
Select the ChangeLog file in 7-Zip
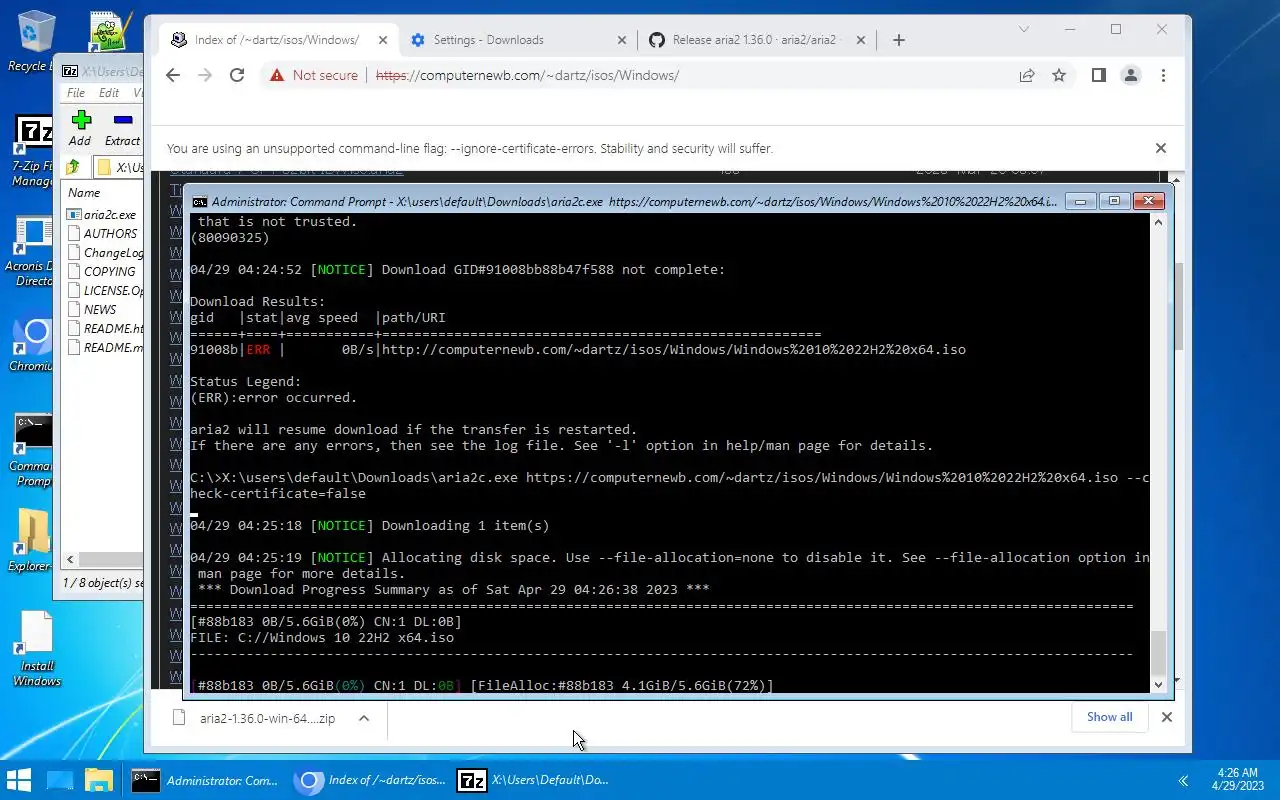[x=106, y=252]
